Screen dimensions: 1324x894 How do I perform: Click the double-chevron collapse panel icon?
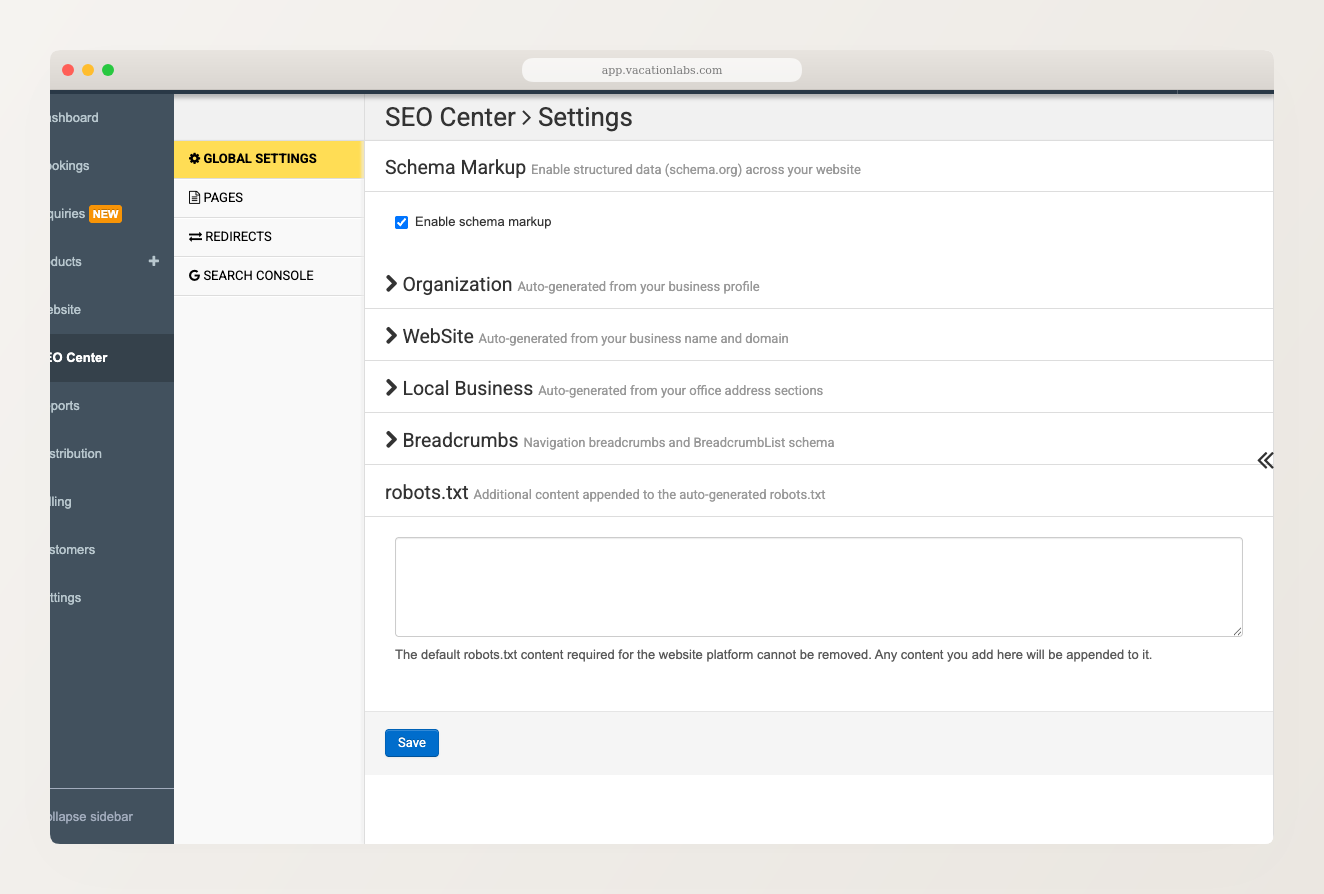[x=1265, y=460]
